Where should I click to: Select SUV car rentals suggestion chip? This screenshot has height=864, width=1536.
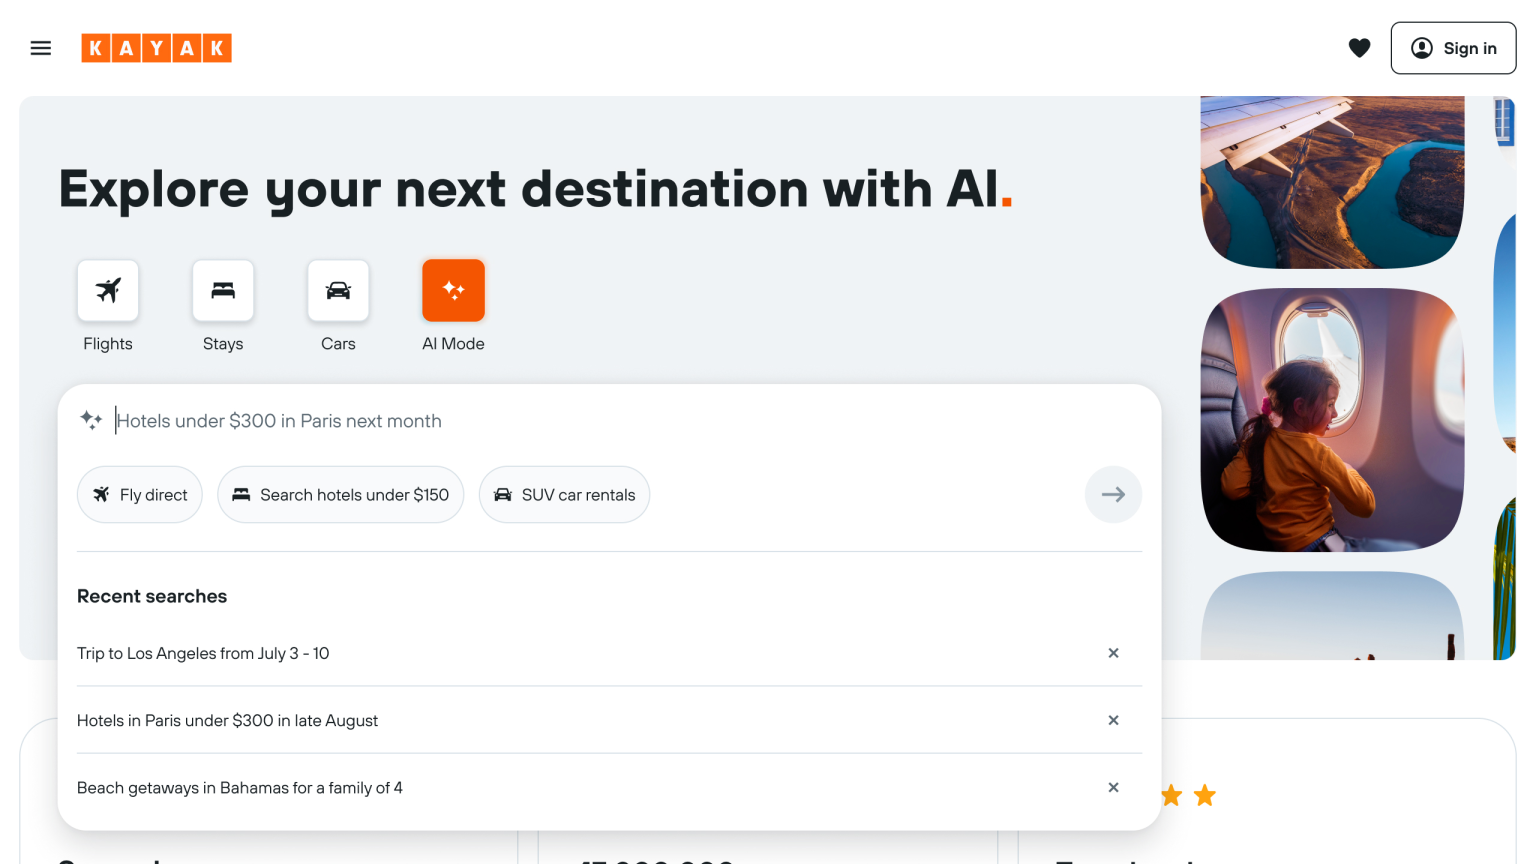[564, 495]
